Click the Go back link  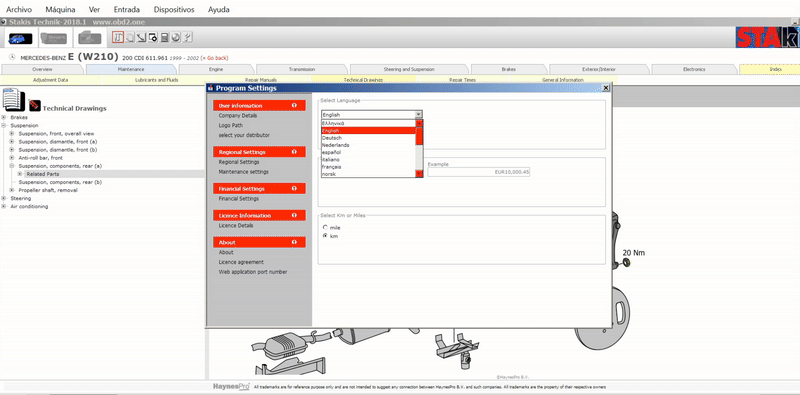(215, 58)
